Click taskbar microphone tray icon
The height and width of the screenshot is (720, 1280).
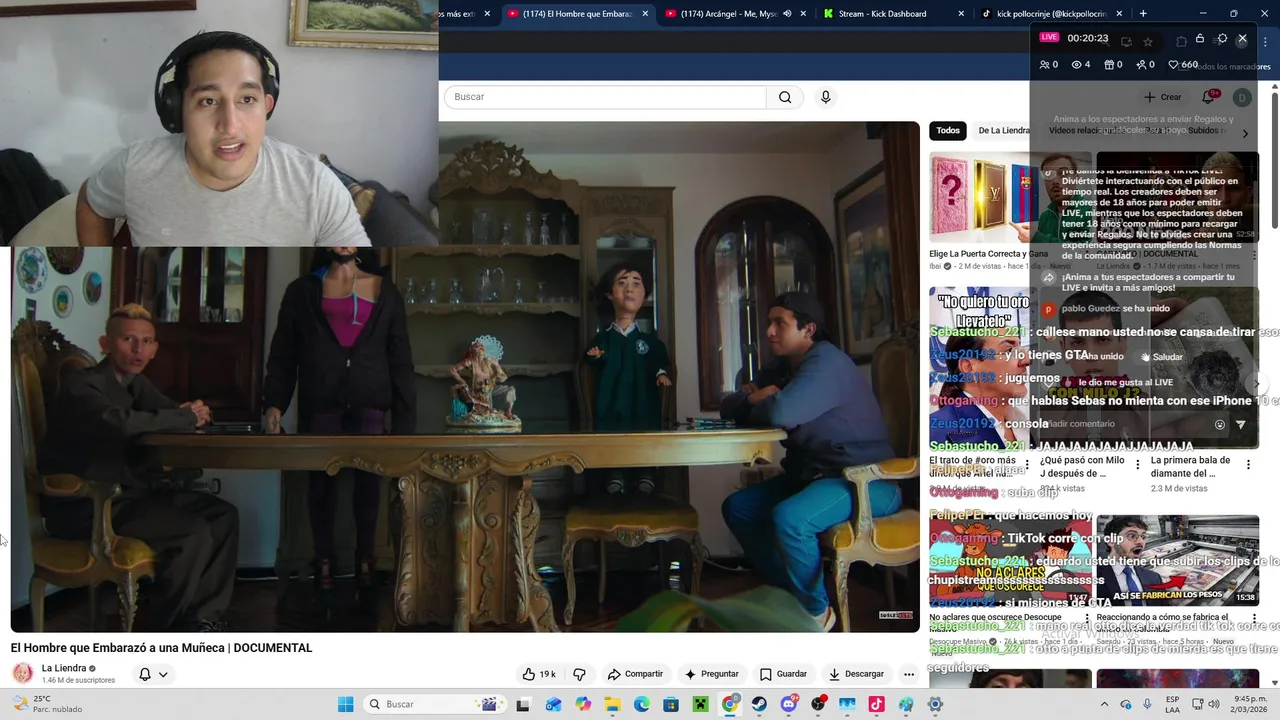coord(1147,704)
